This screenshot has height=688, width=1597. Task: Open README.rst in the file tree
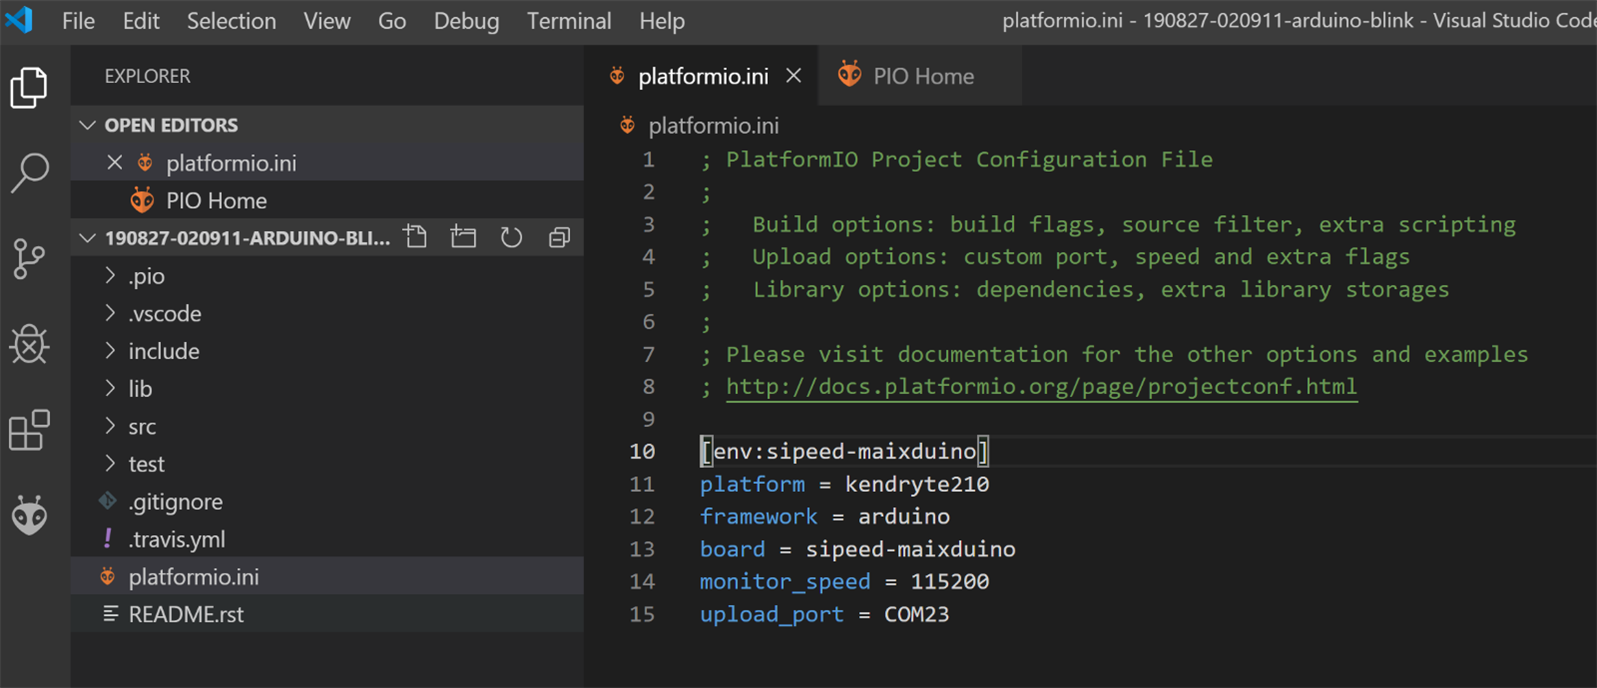coord(186,615)
